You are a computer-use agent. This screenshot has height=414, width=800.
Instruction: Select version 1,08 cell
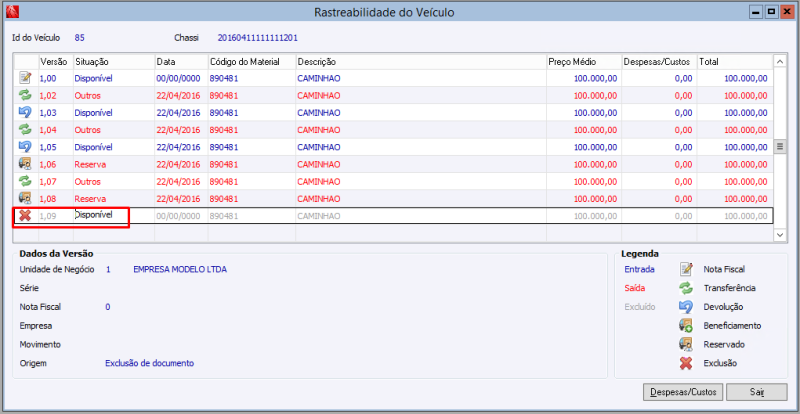tap(56, 199)
